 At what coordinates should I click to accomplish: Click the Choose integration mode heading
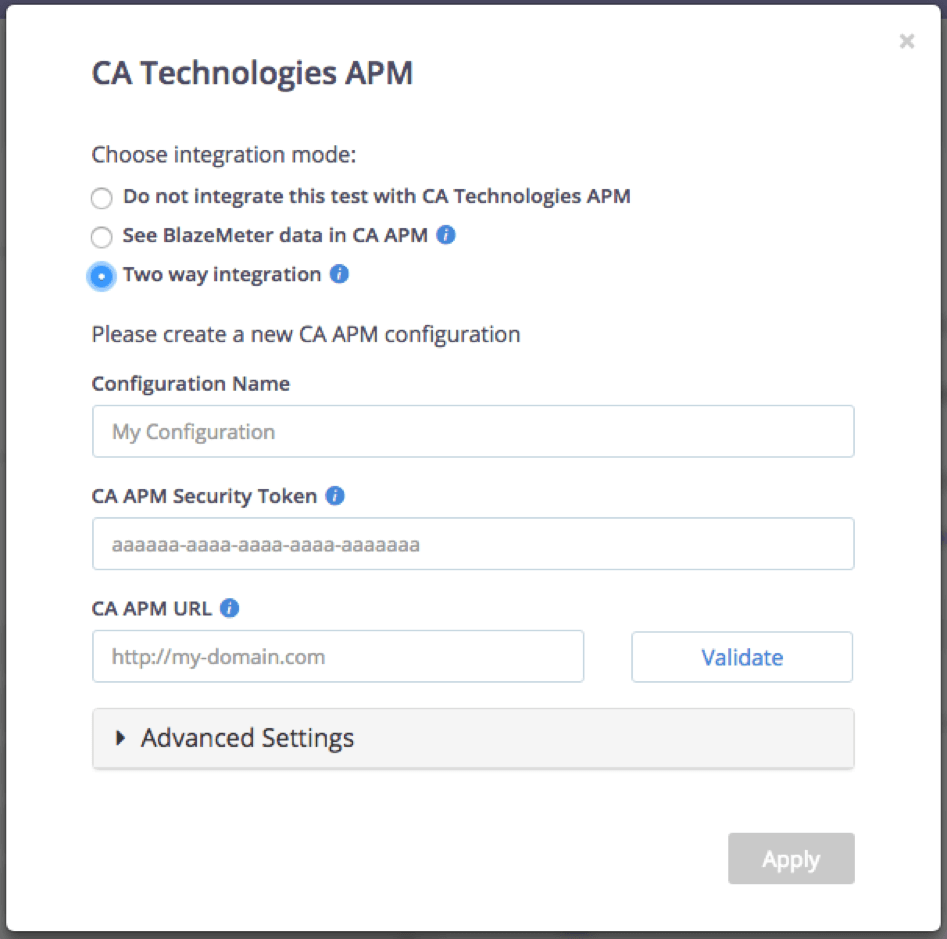223,155
